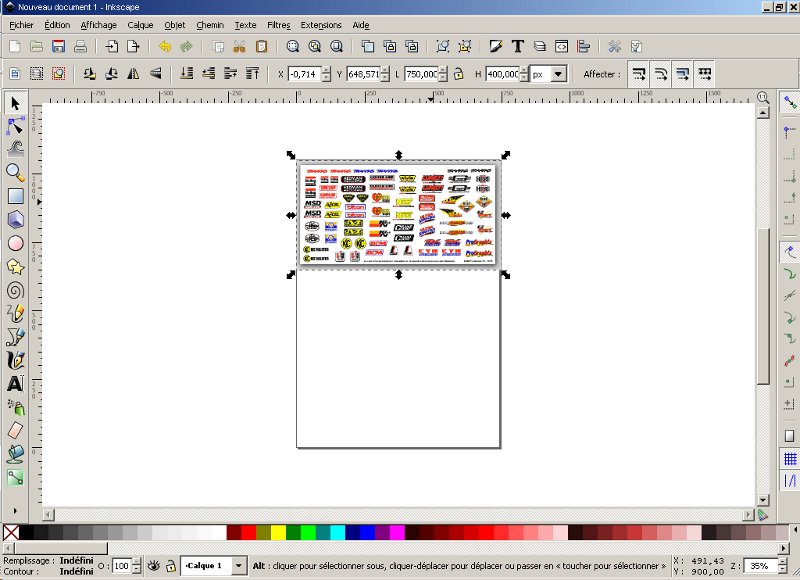Pick the pure red palette swatch
This screenshot has width=800, height=580.
[248, 533]
